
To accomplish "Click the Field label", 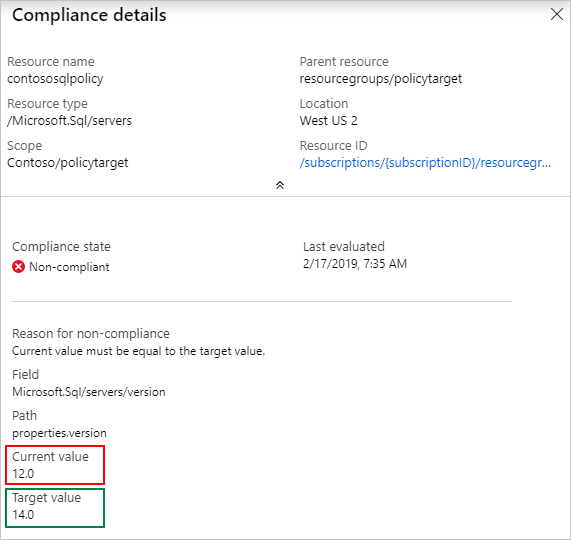I will click(x=25, y=375).
